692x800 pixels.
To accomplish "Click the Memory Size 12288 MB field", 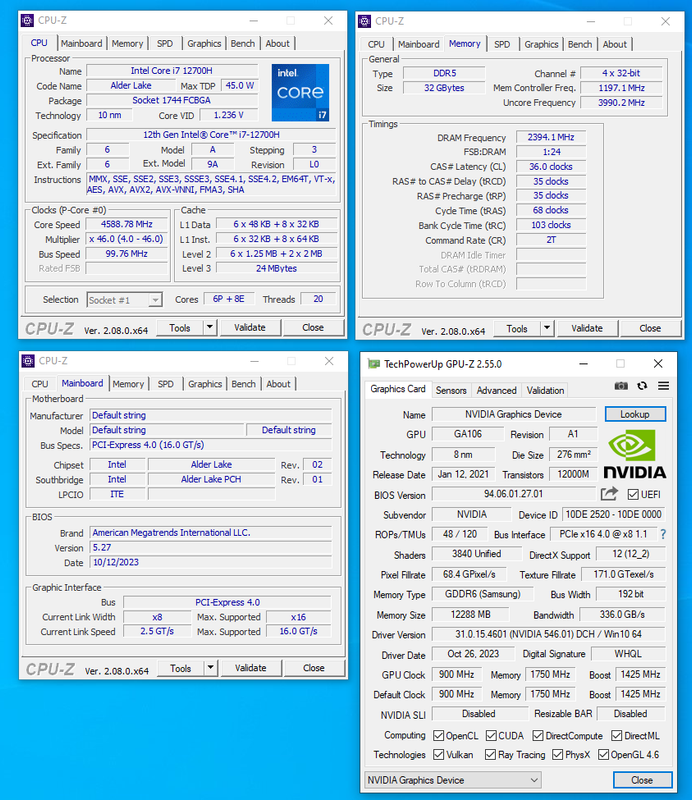I will (470, 615).
